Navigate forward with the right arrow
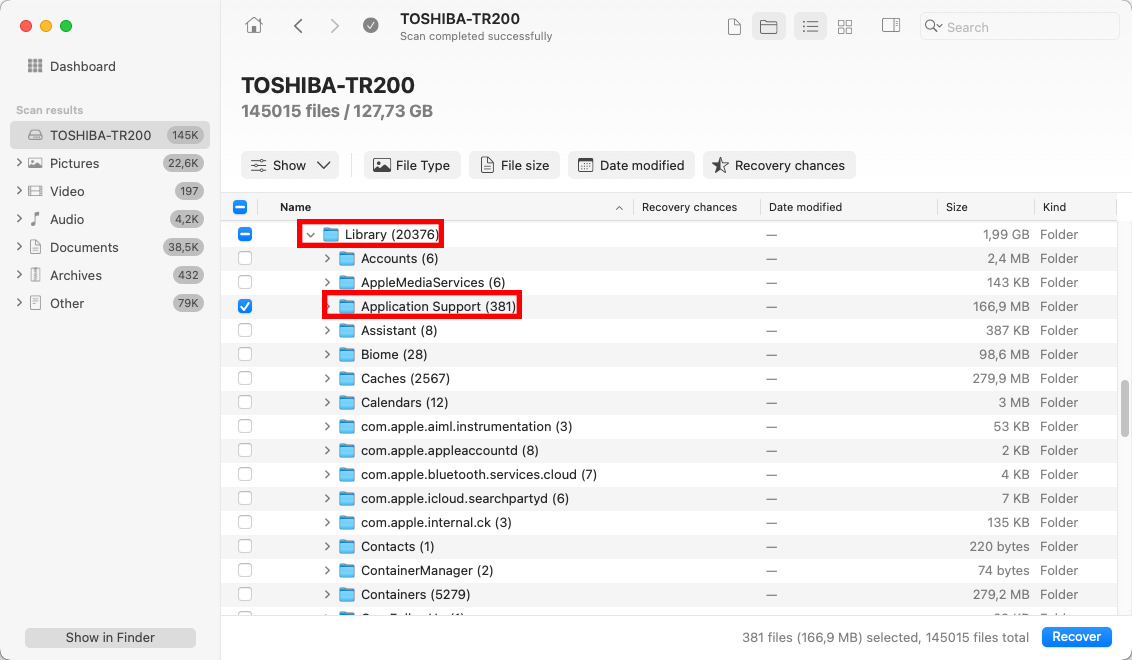The width and height of the screenshot is (1132, 660). 334,26
